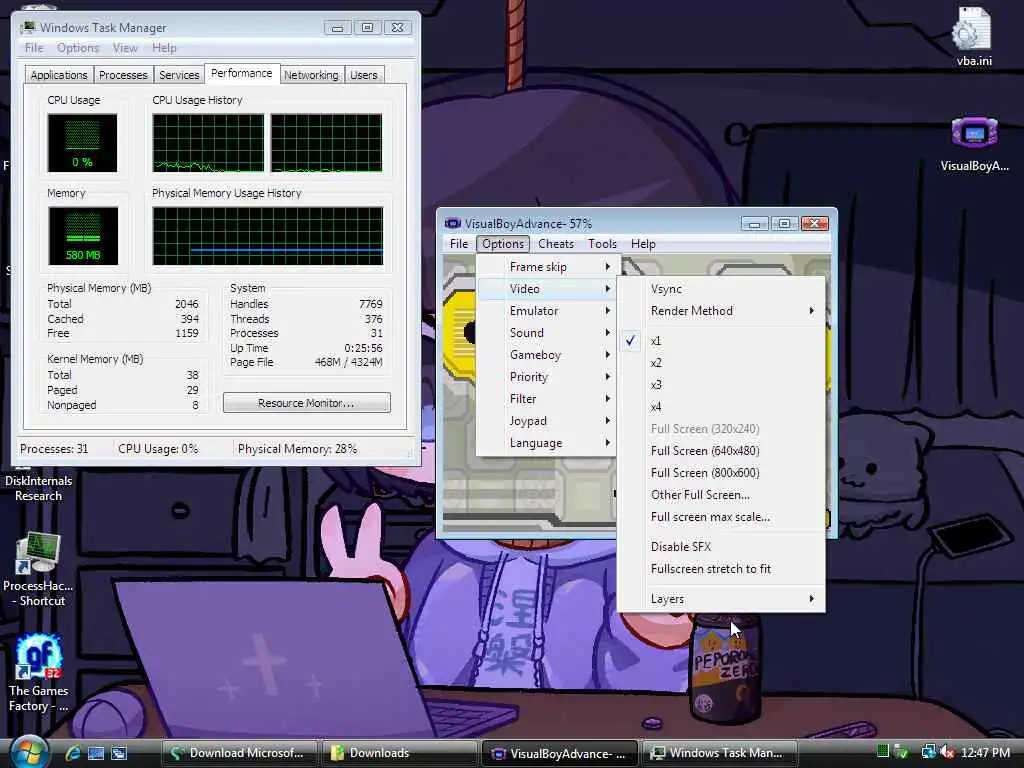1024x768 pixels.
Task: Expand the Language submenu
Action: (546, 443)
